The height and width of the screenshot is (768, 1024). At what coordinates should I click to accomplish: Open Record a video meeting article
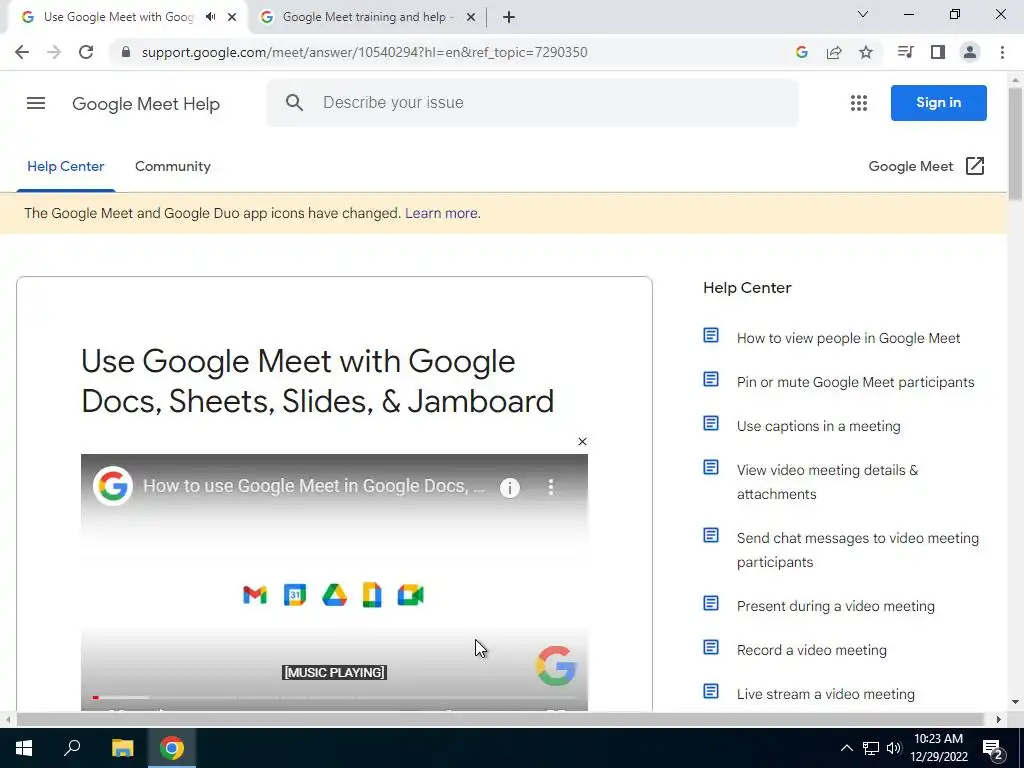coord(812,650)
